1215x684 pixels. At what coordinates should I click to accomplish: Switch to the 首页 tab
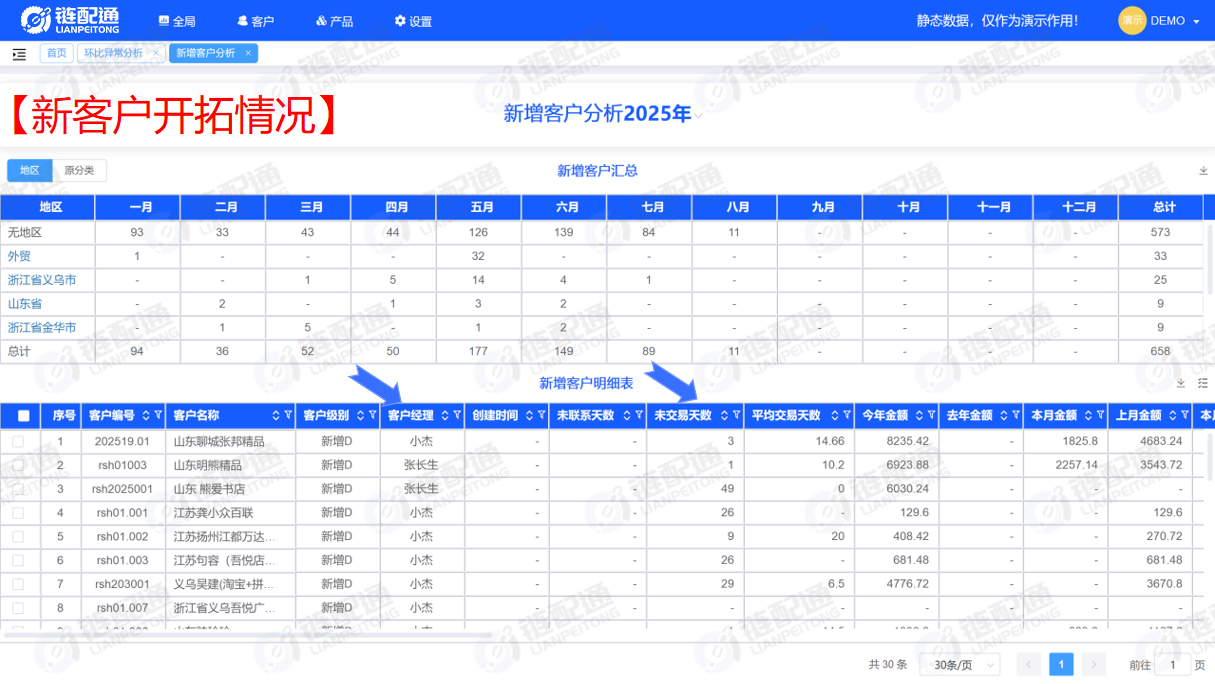pos(57,53)
